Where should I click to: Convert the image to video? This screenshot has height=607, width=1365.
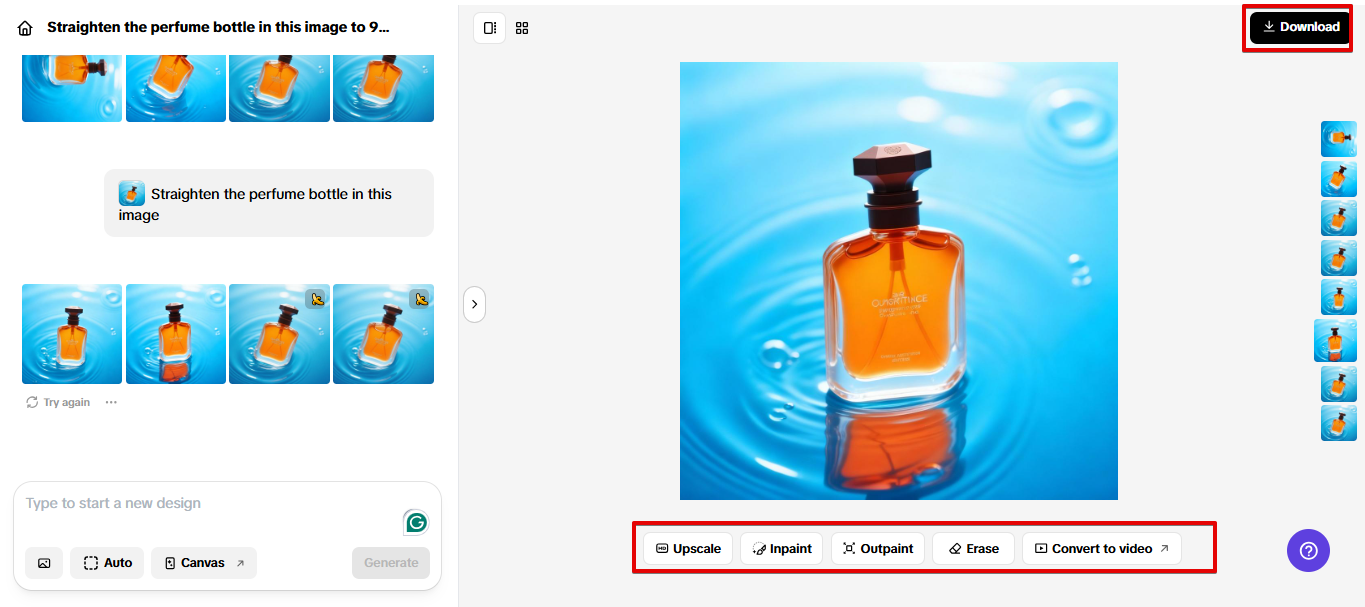tap(1101, 549)
